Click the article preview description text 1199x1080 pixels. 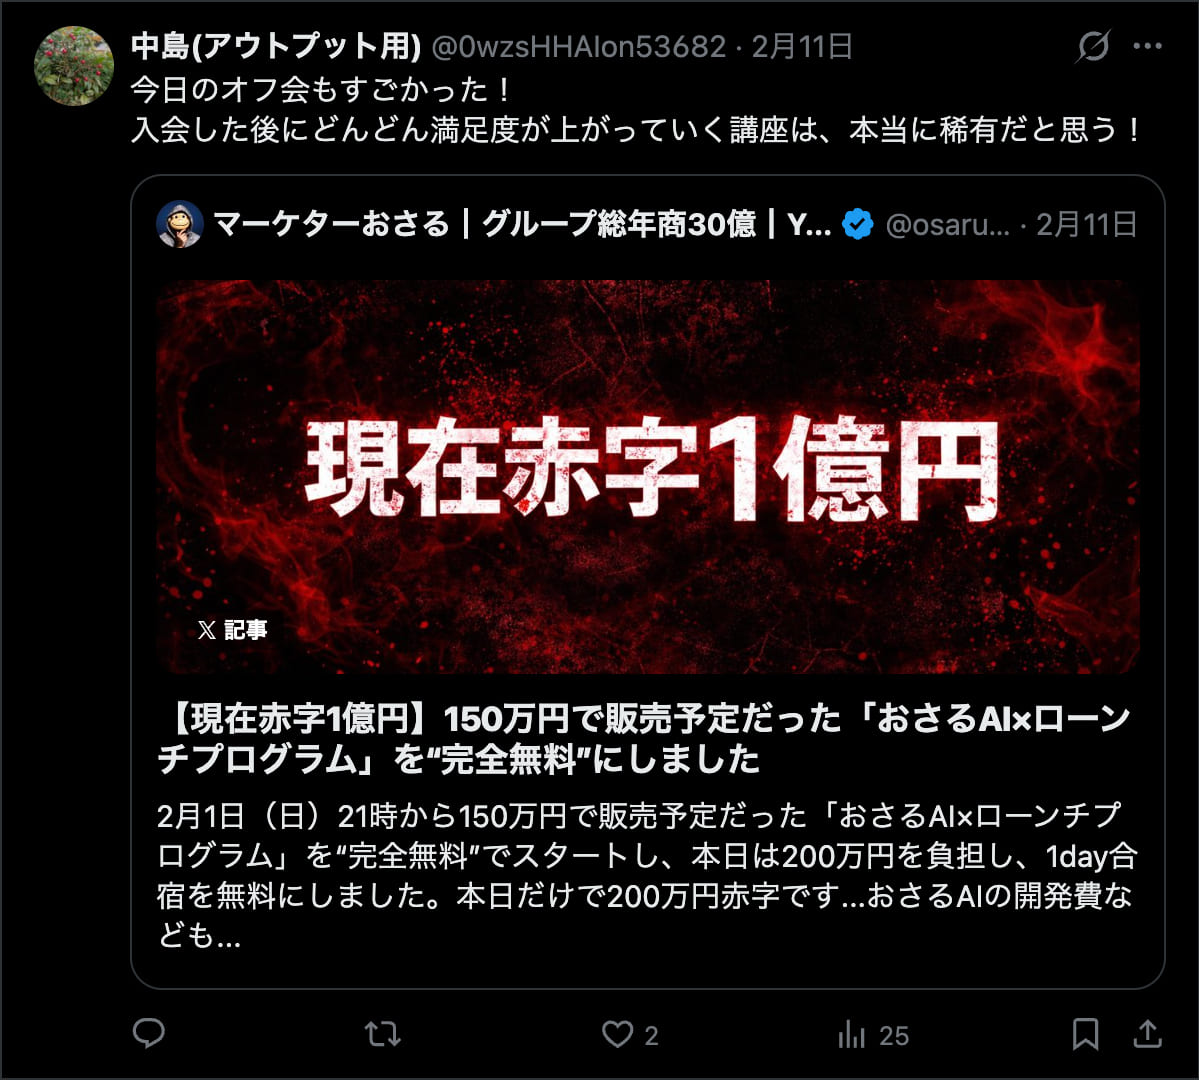pos(647,875)
